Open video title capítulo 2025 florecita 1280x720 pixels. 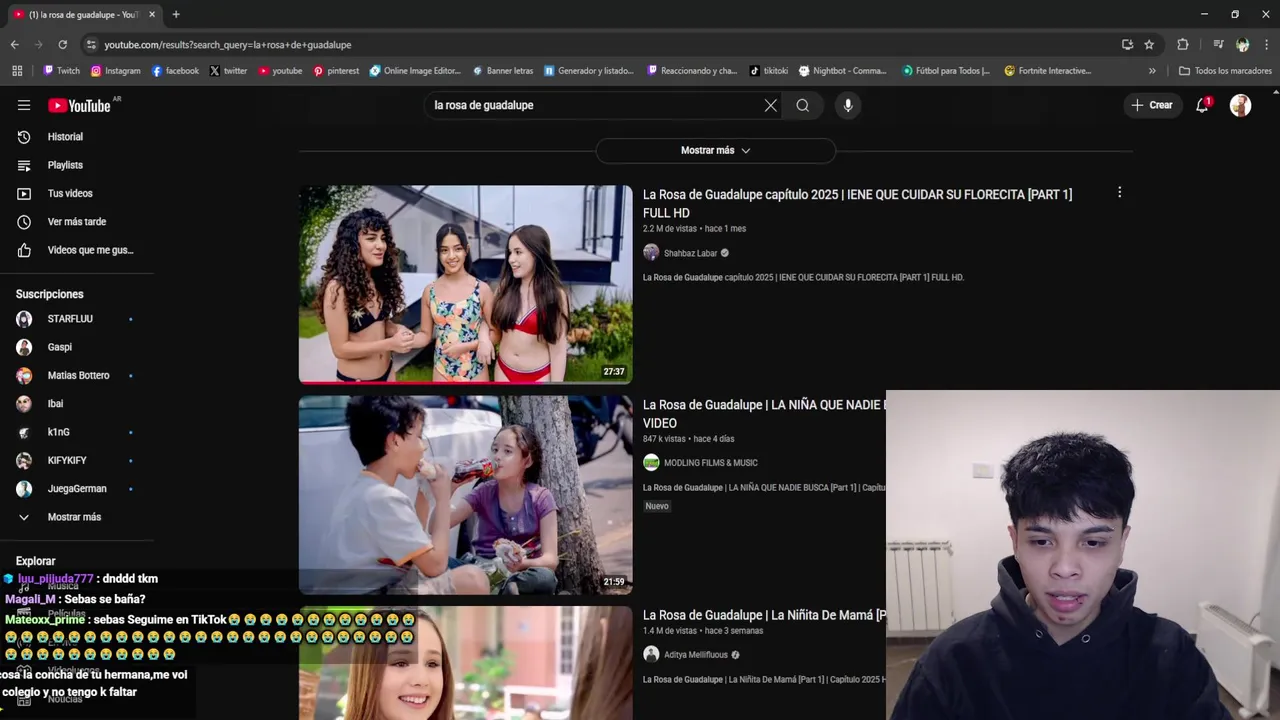tap(858, 204)
